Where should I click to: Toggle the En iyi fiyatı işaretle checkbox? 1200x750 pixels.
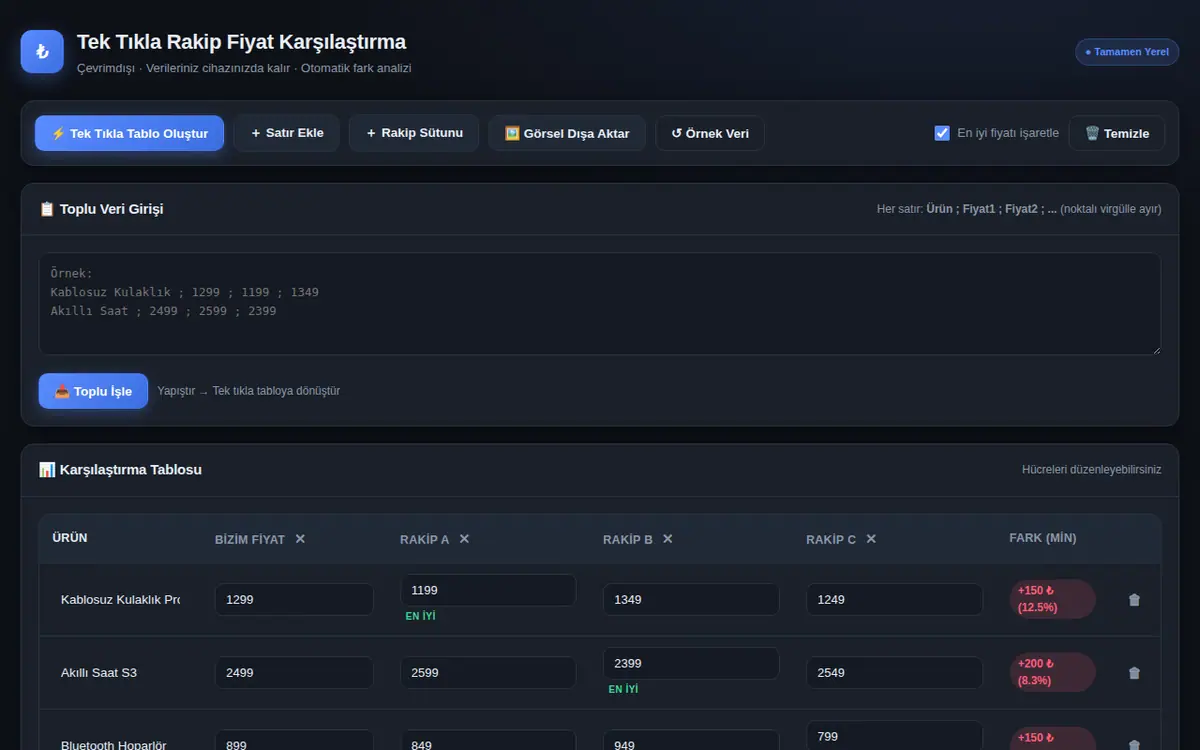(x=942, y=133)
